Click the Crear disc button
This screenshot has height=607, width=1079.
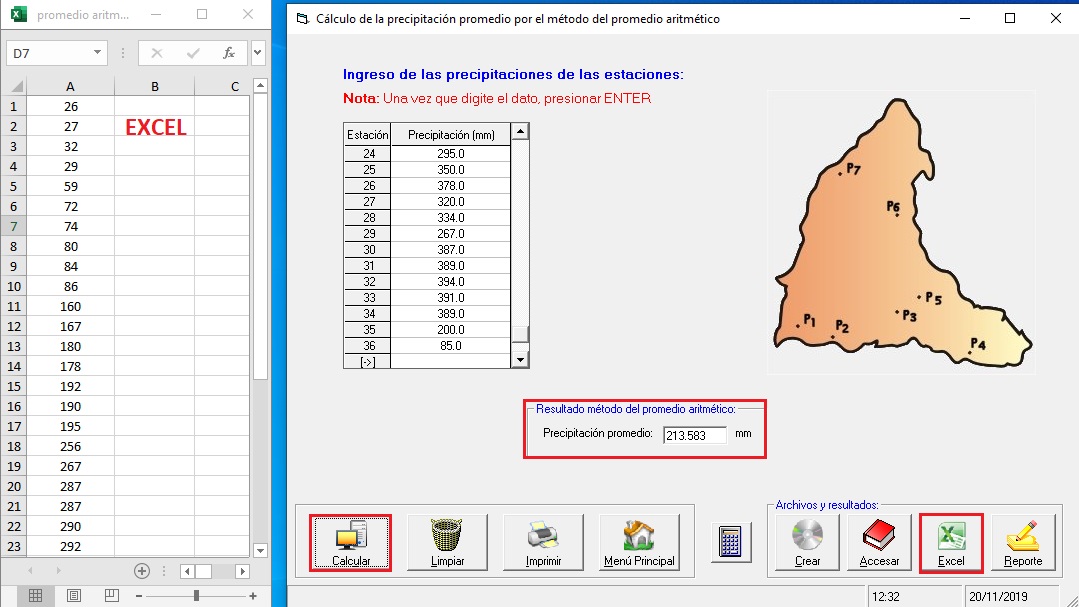[807, 542]
